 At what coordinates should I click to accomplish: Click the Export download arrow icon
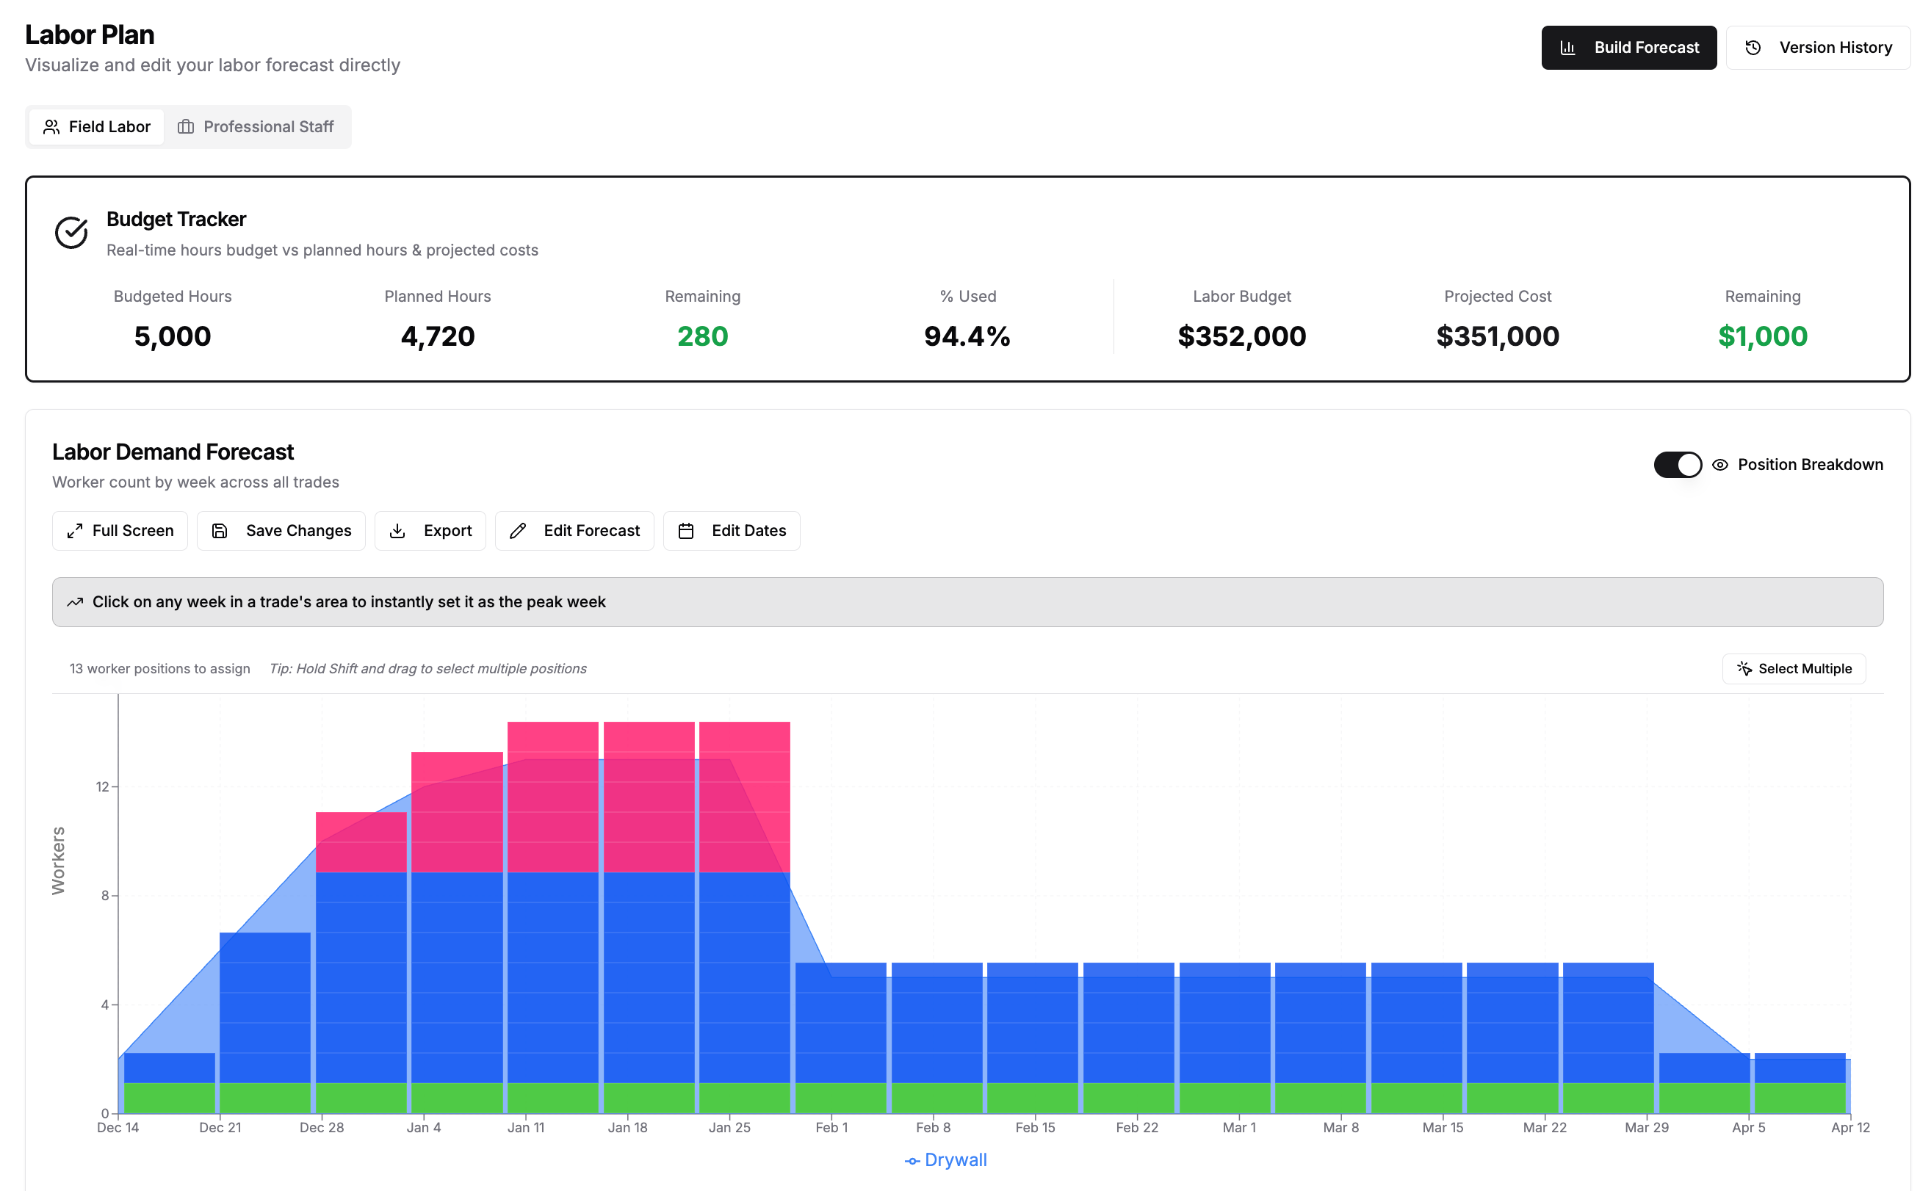397,531
